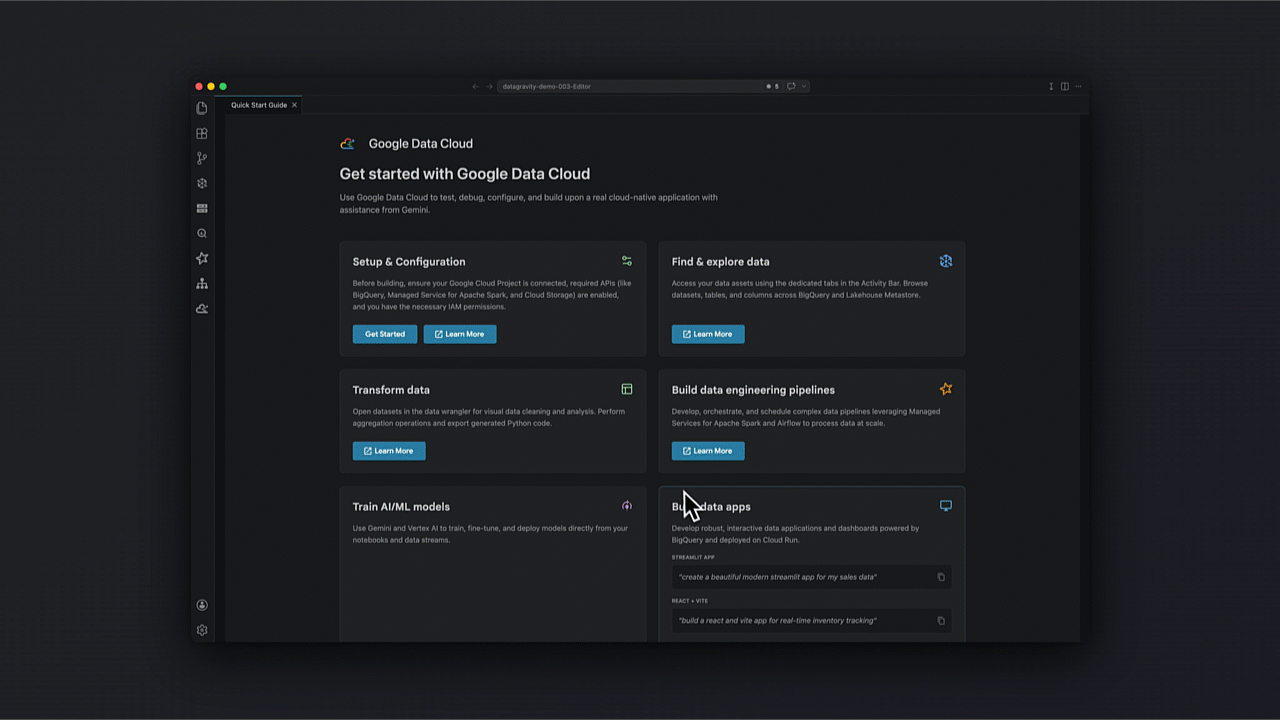Click the red close window button
Viewport: 1280px width, 720px height.
coord(199,87)
